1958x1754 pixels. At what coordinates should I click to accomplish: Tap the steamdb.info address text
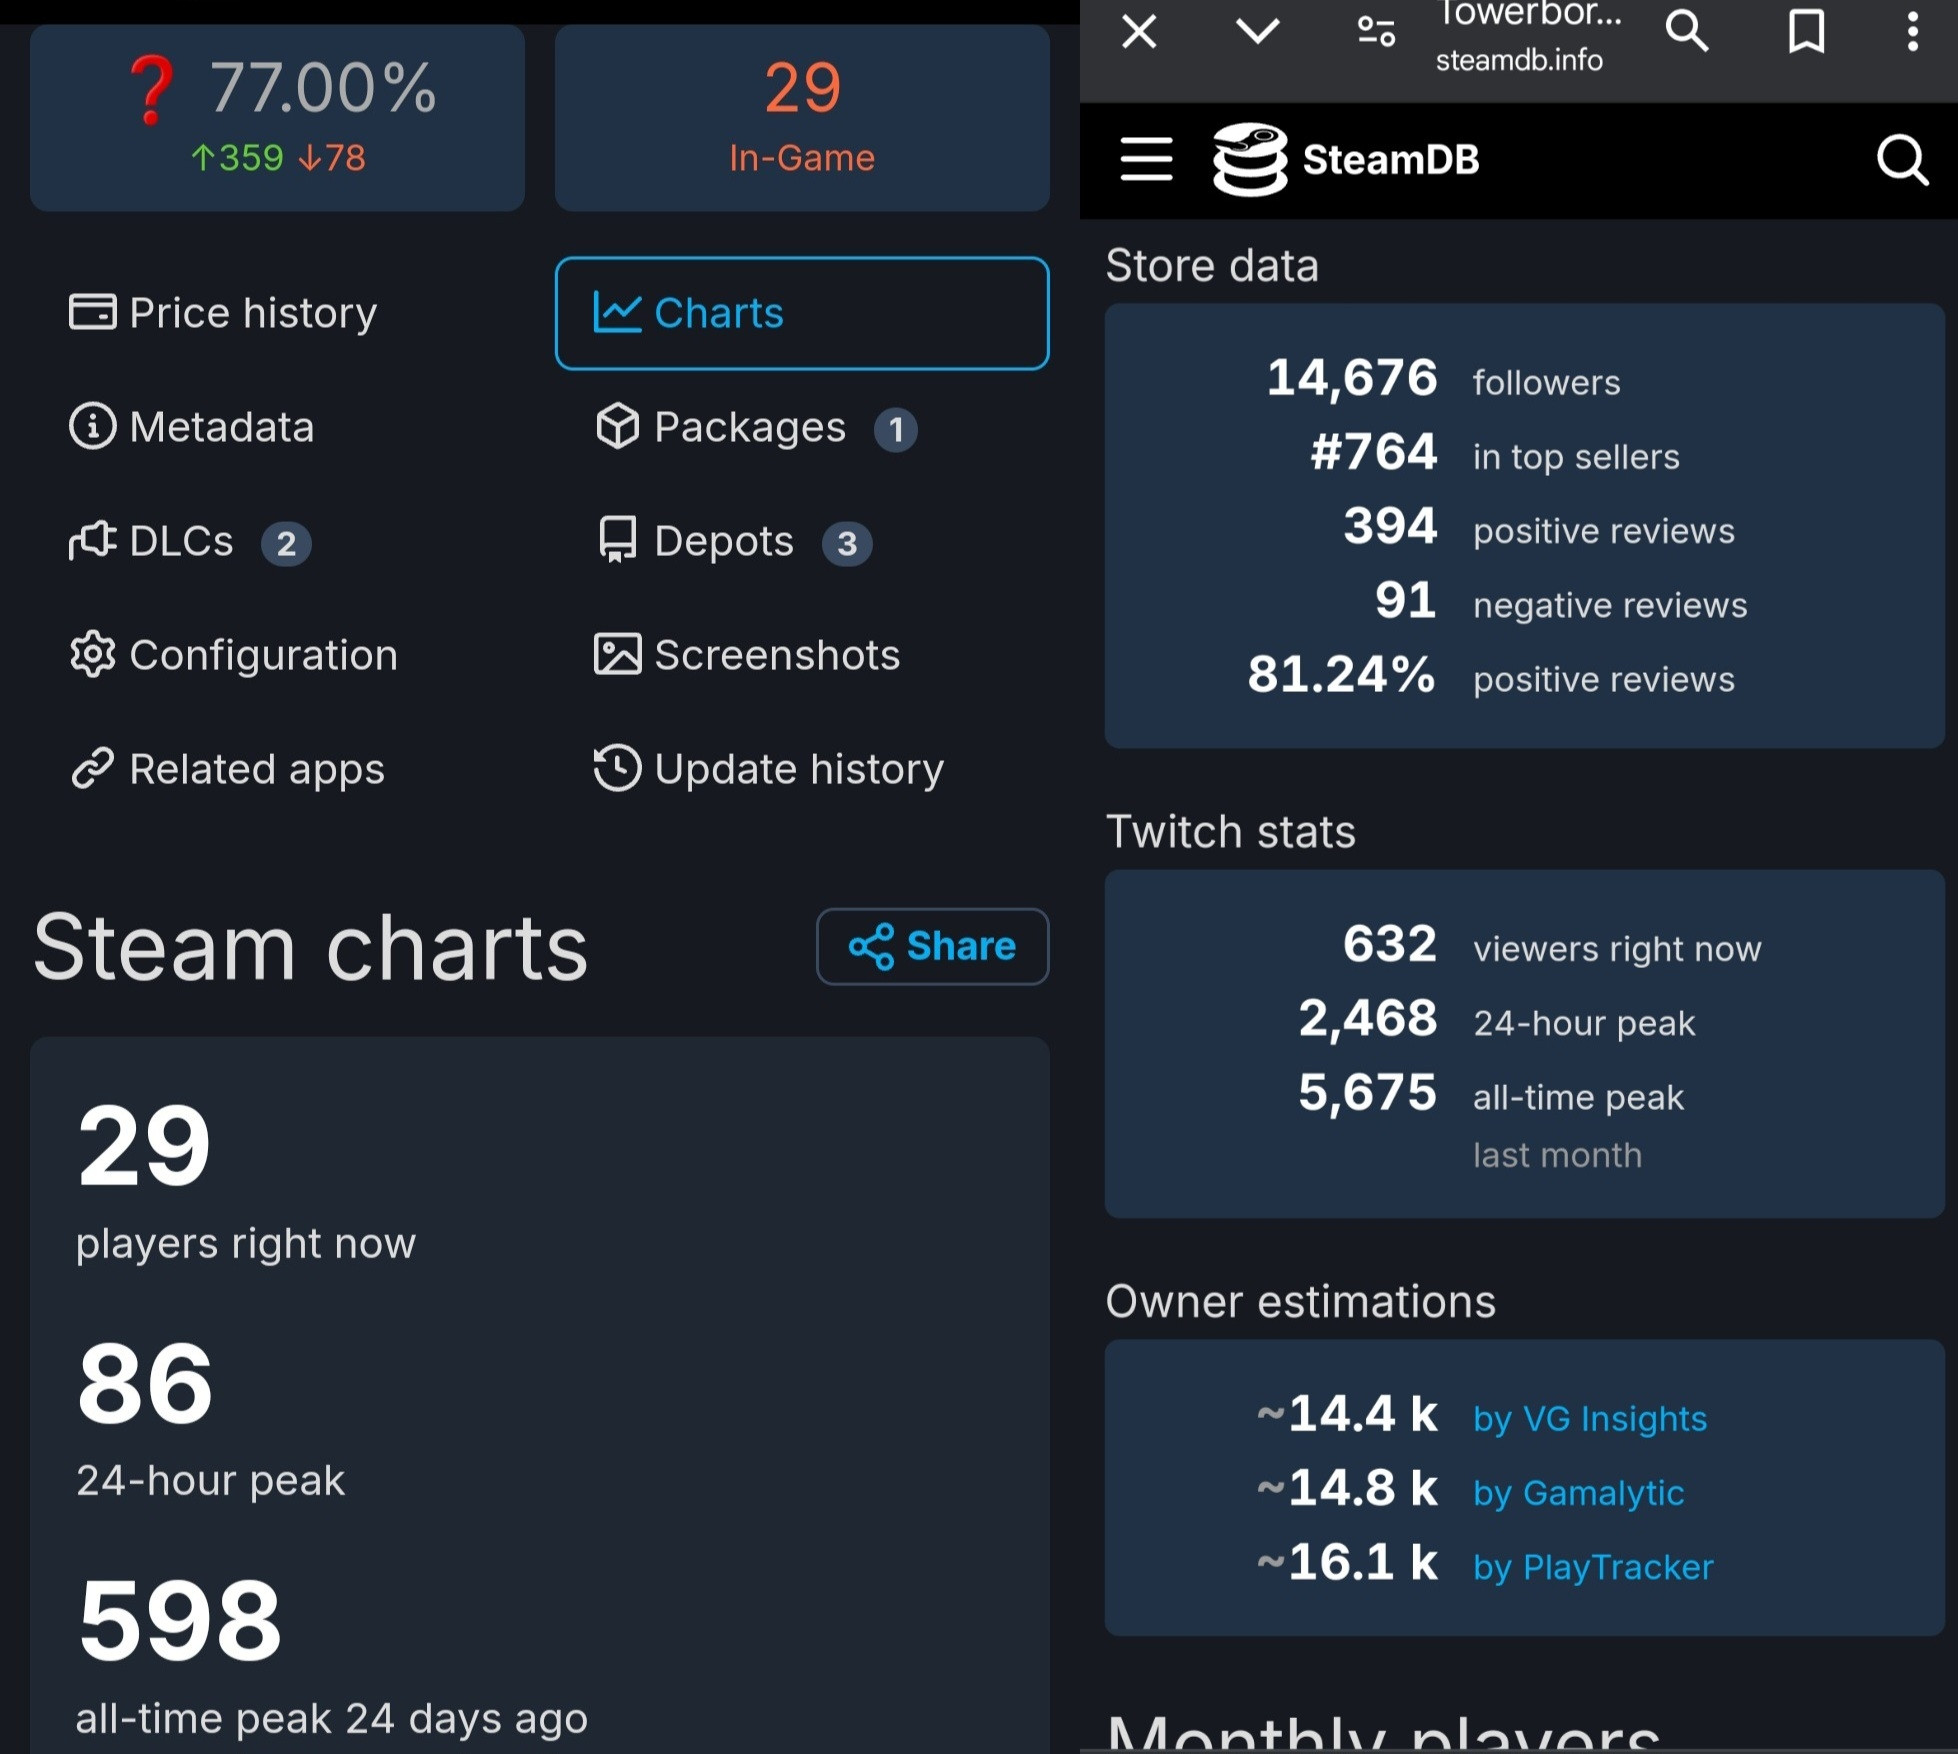1518,60
